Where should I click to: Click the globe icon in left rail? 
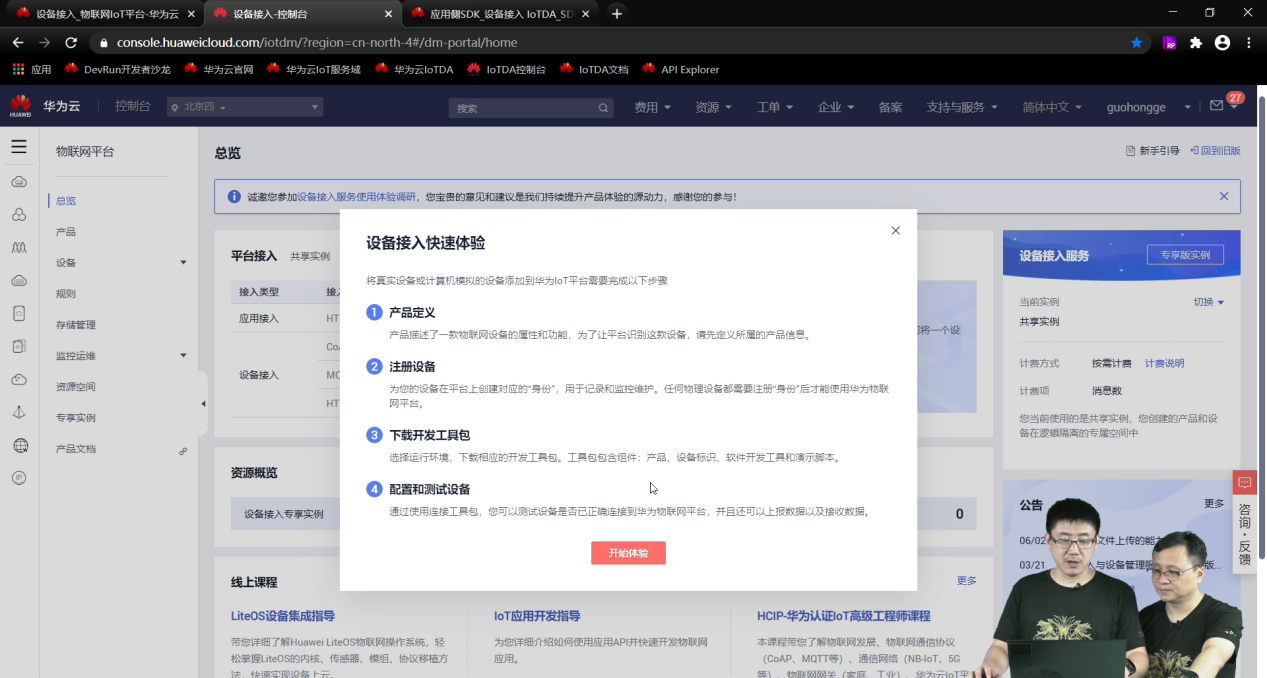[x=19, y=446]
